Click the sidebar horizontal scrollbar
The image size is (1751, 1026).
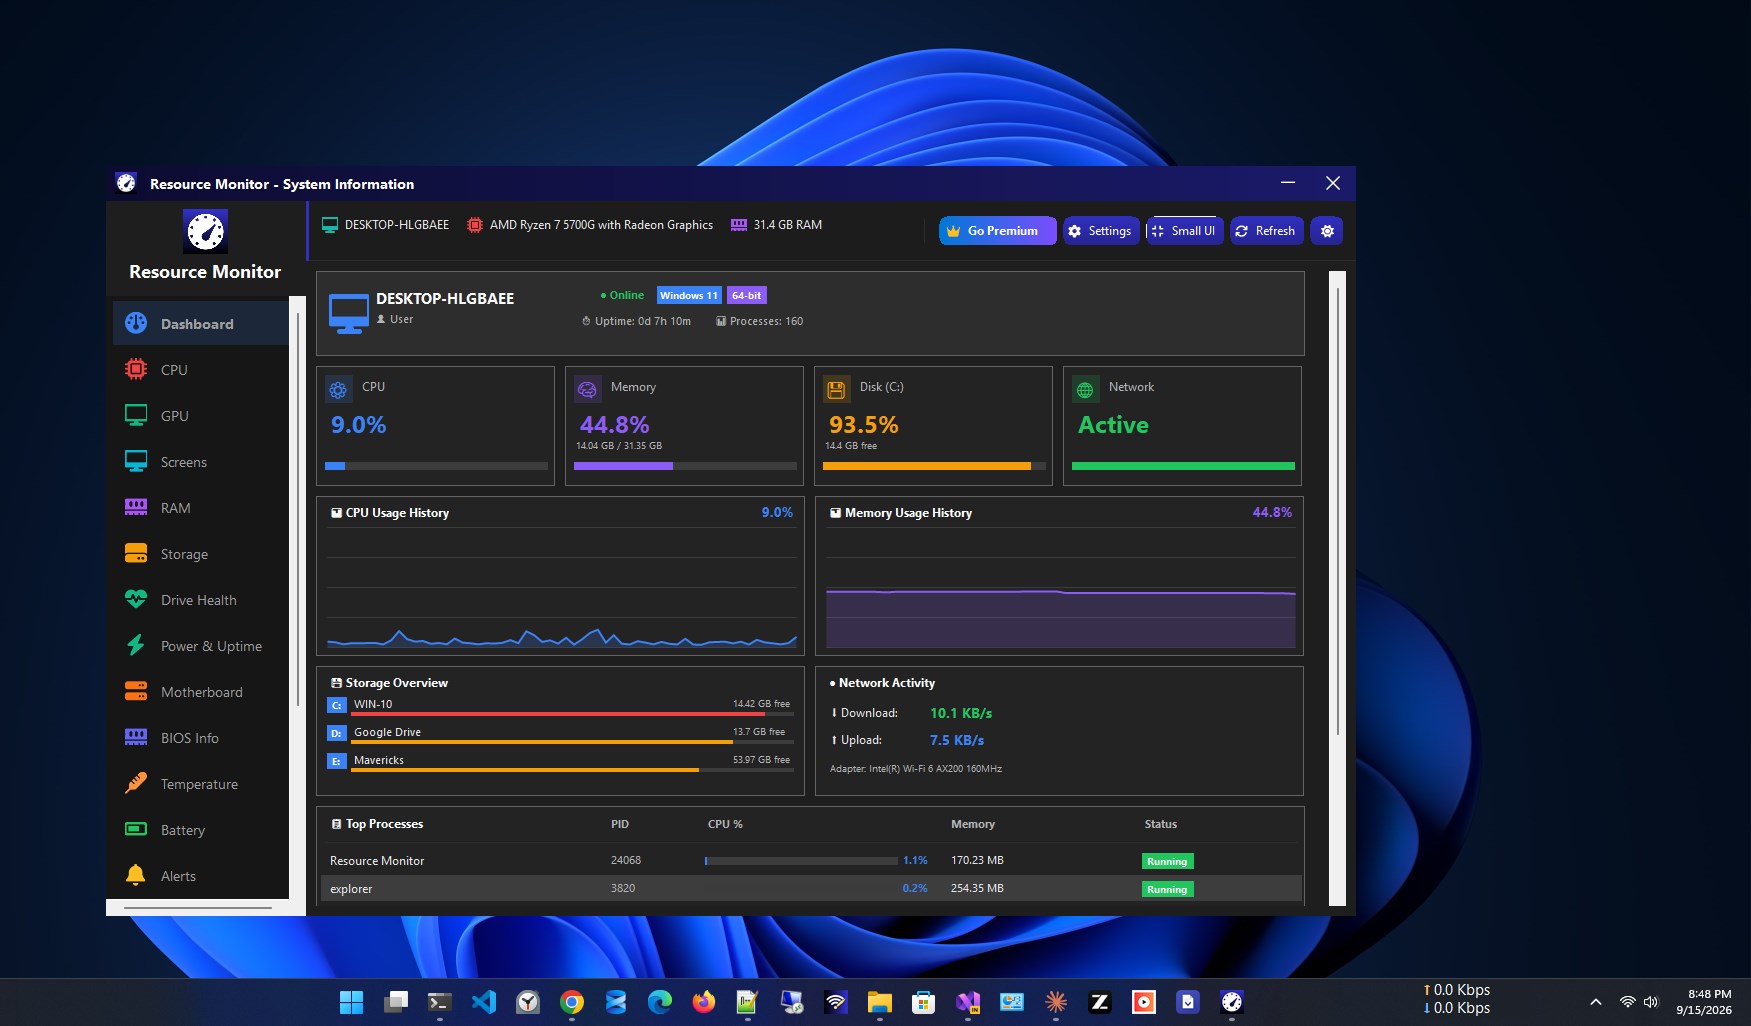[198, 908]
